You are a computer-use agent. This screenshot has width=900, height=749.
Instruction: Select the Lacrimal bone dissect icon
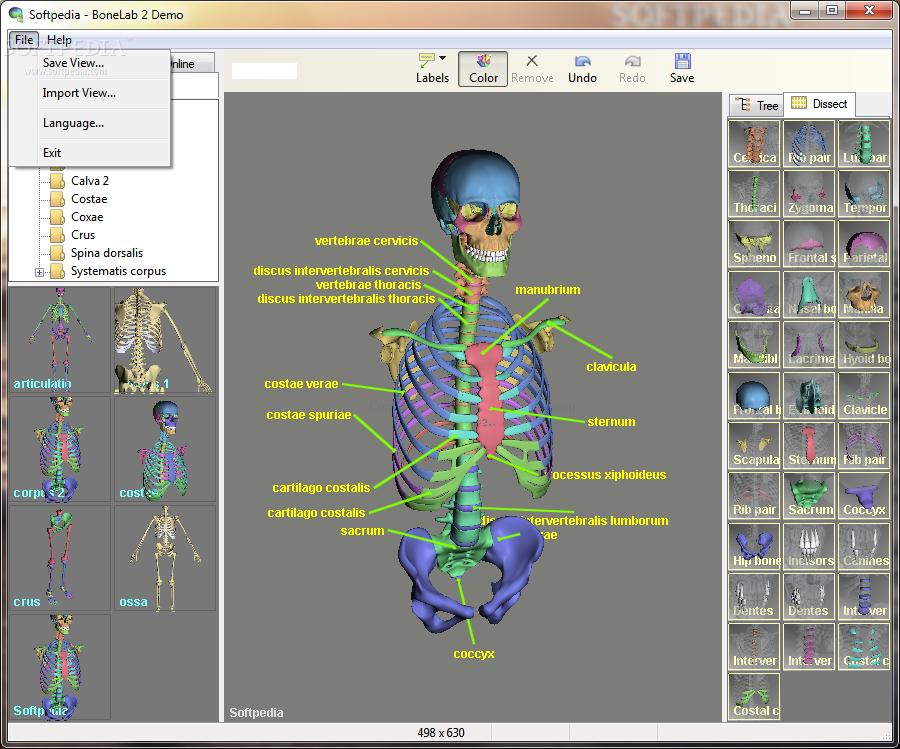click(809, 344)
